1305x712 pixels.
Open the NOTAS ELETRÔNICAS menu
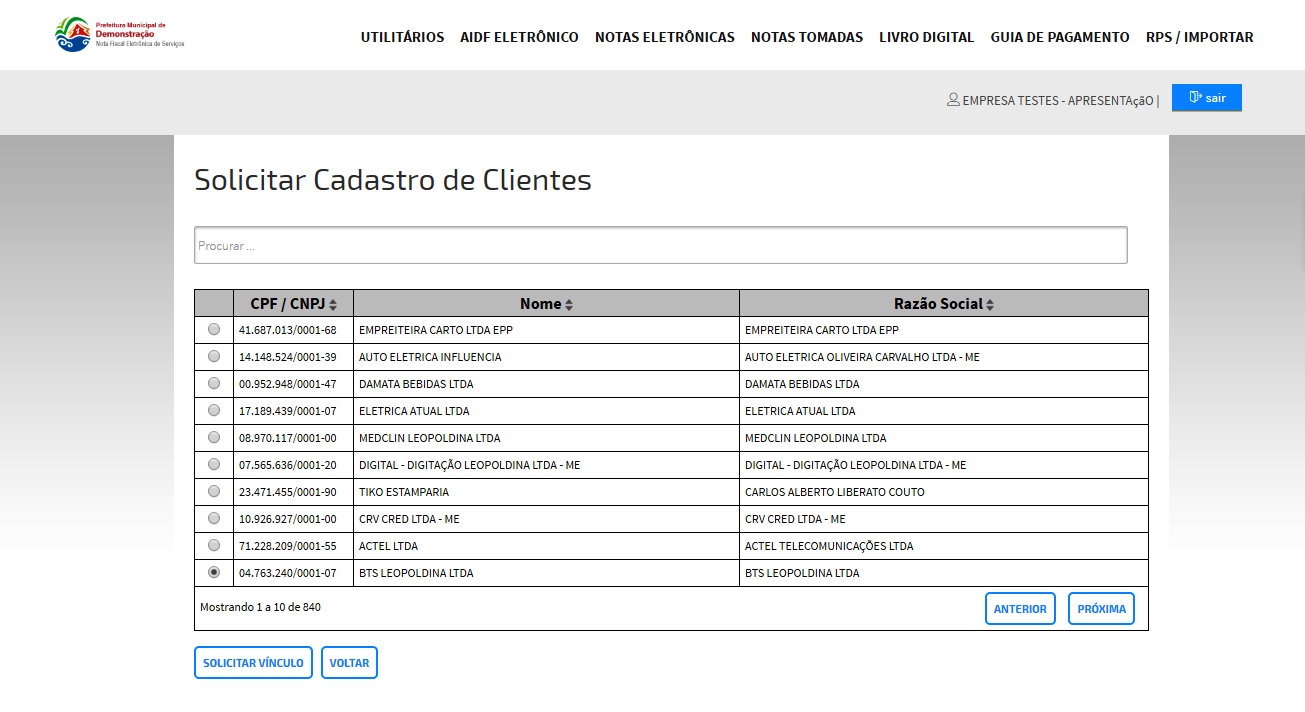tap(664, 37)
